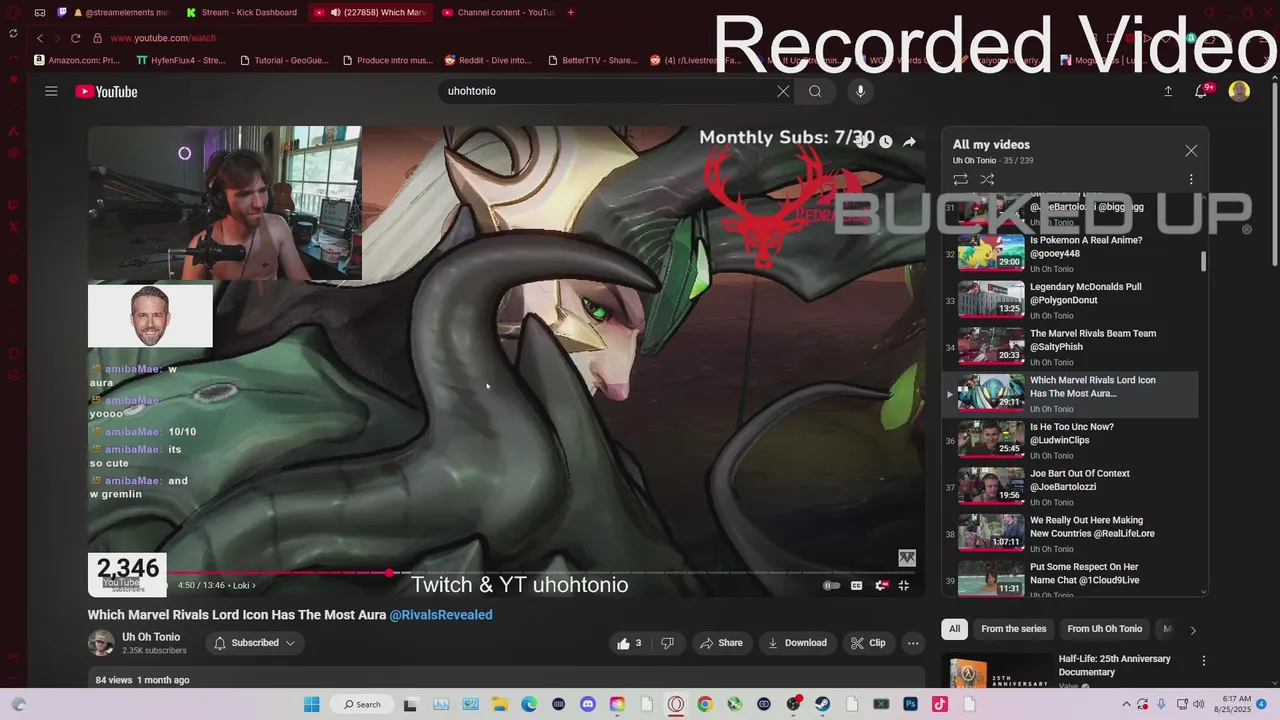
Task: Open playlist three-dot options menu
Action: coord(1191,179)
